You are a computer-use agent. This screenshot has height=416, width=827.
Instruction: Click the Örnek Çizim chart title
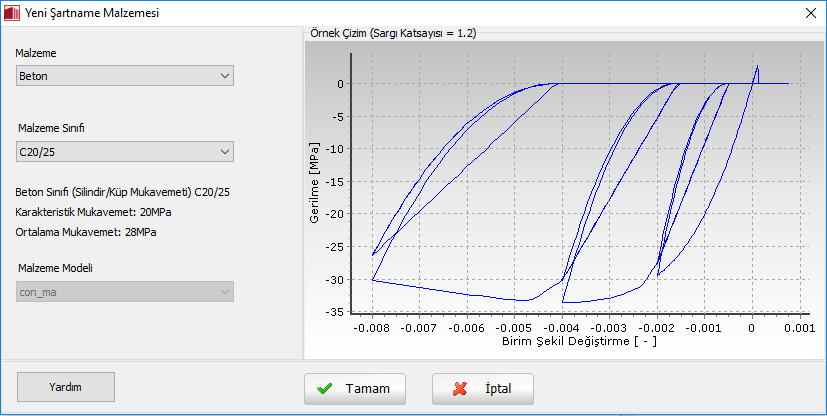point(391,33)
